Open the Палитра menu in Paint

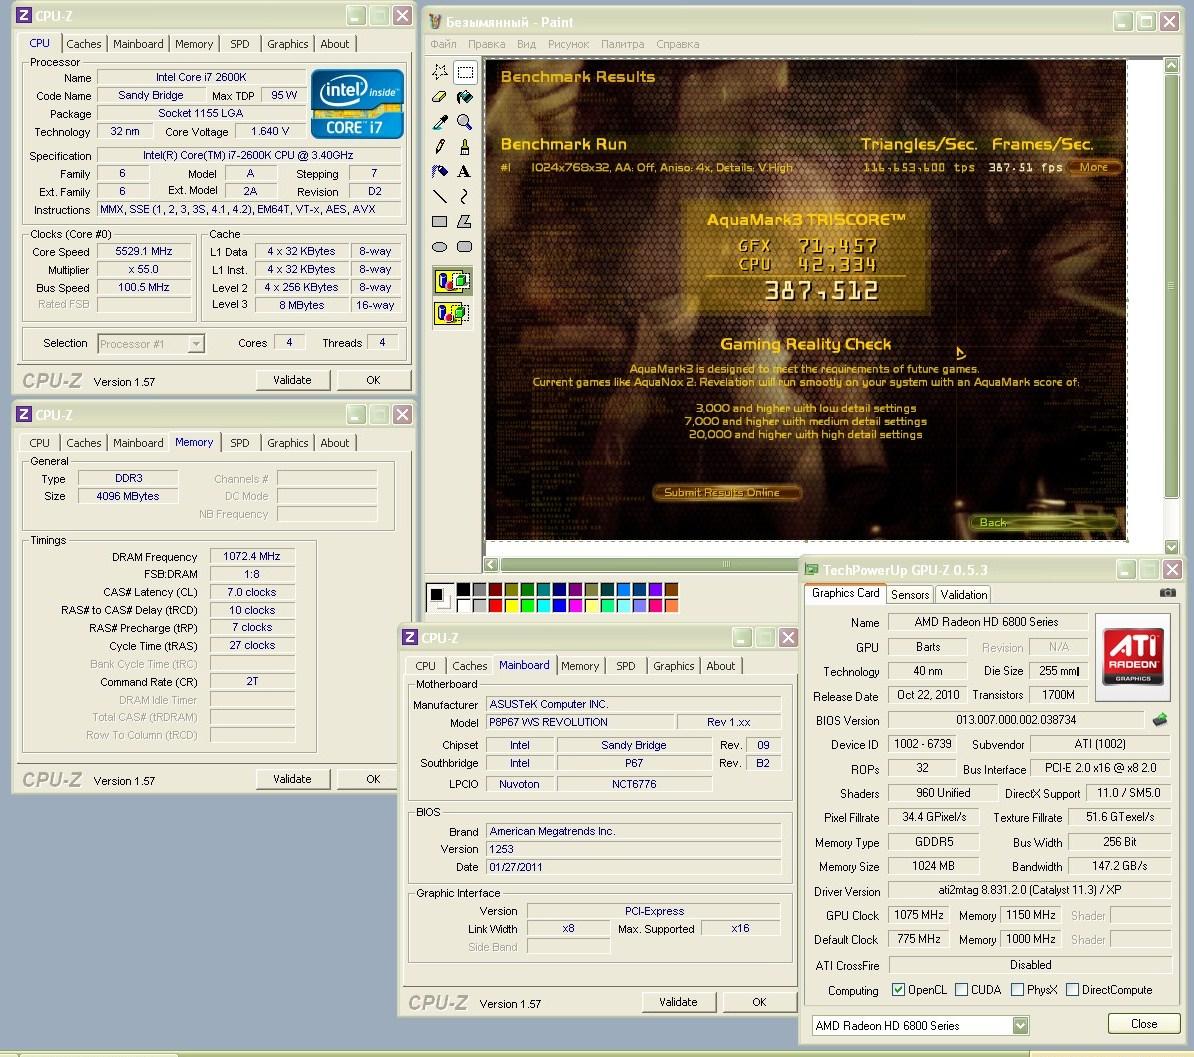click(x=622, y=44)
